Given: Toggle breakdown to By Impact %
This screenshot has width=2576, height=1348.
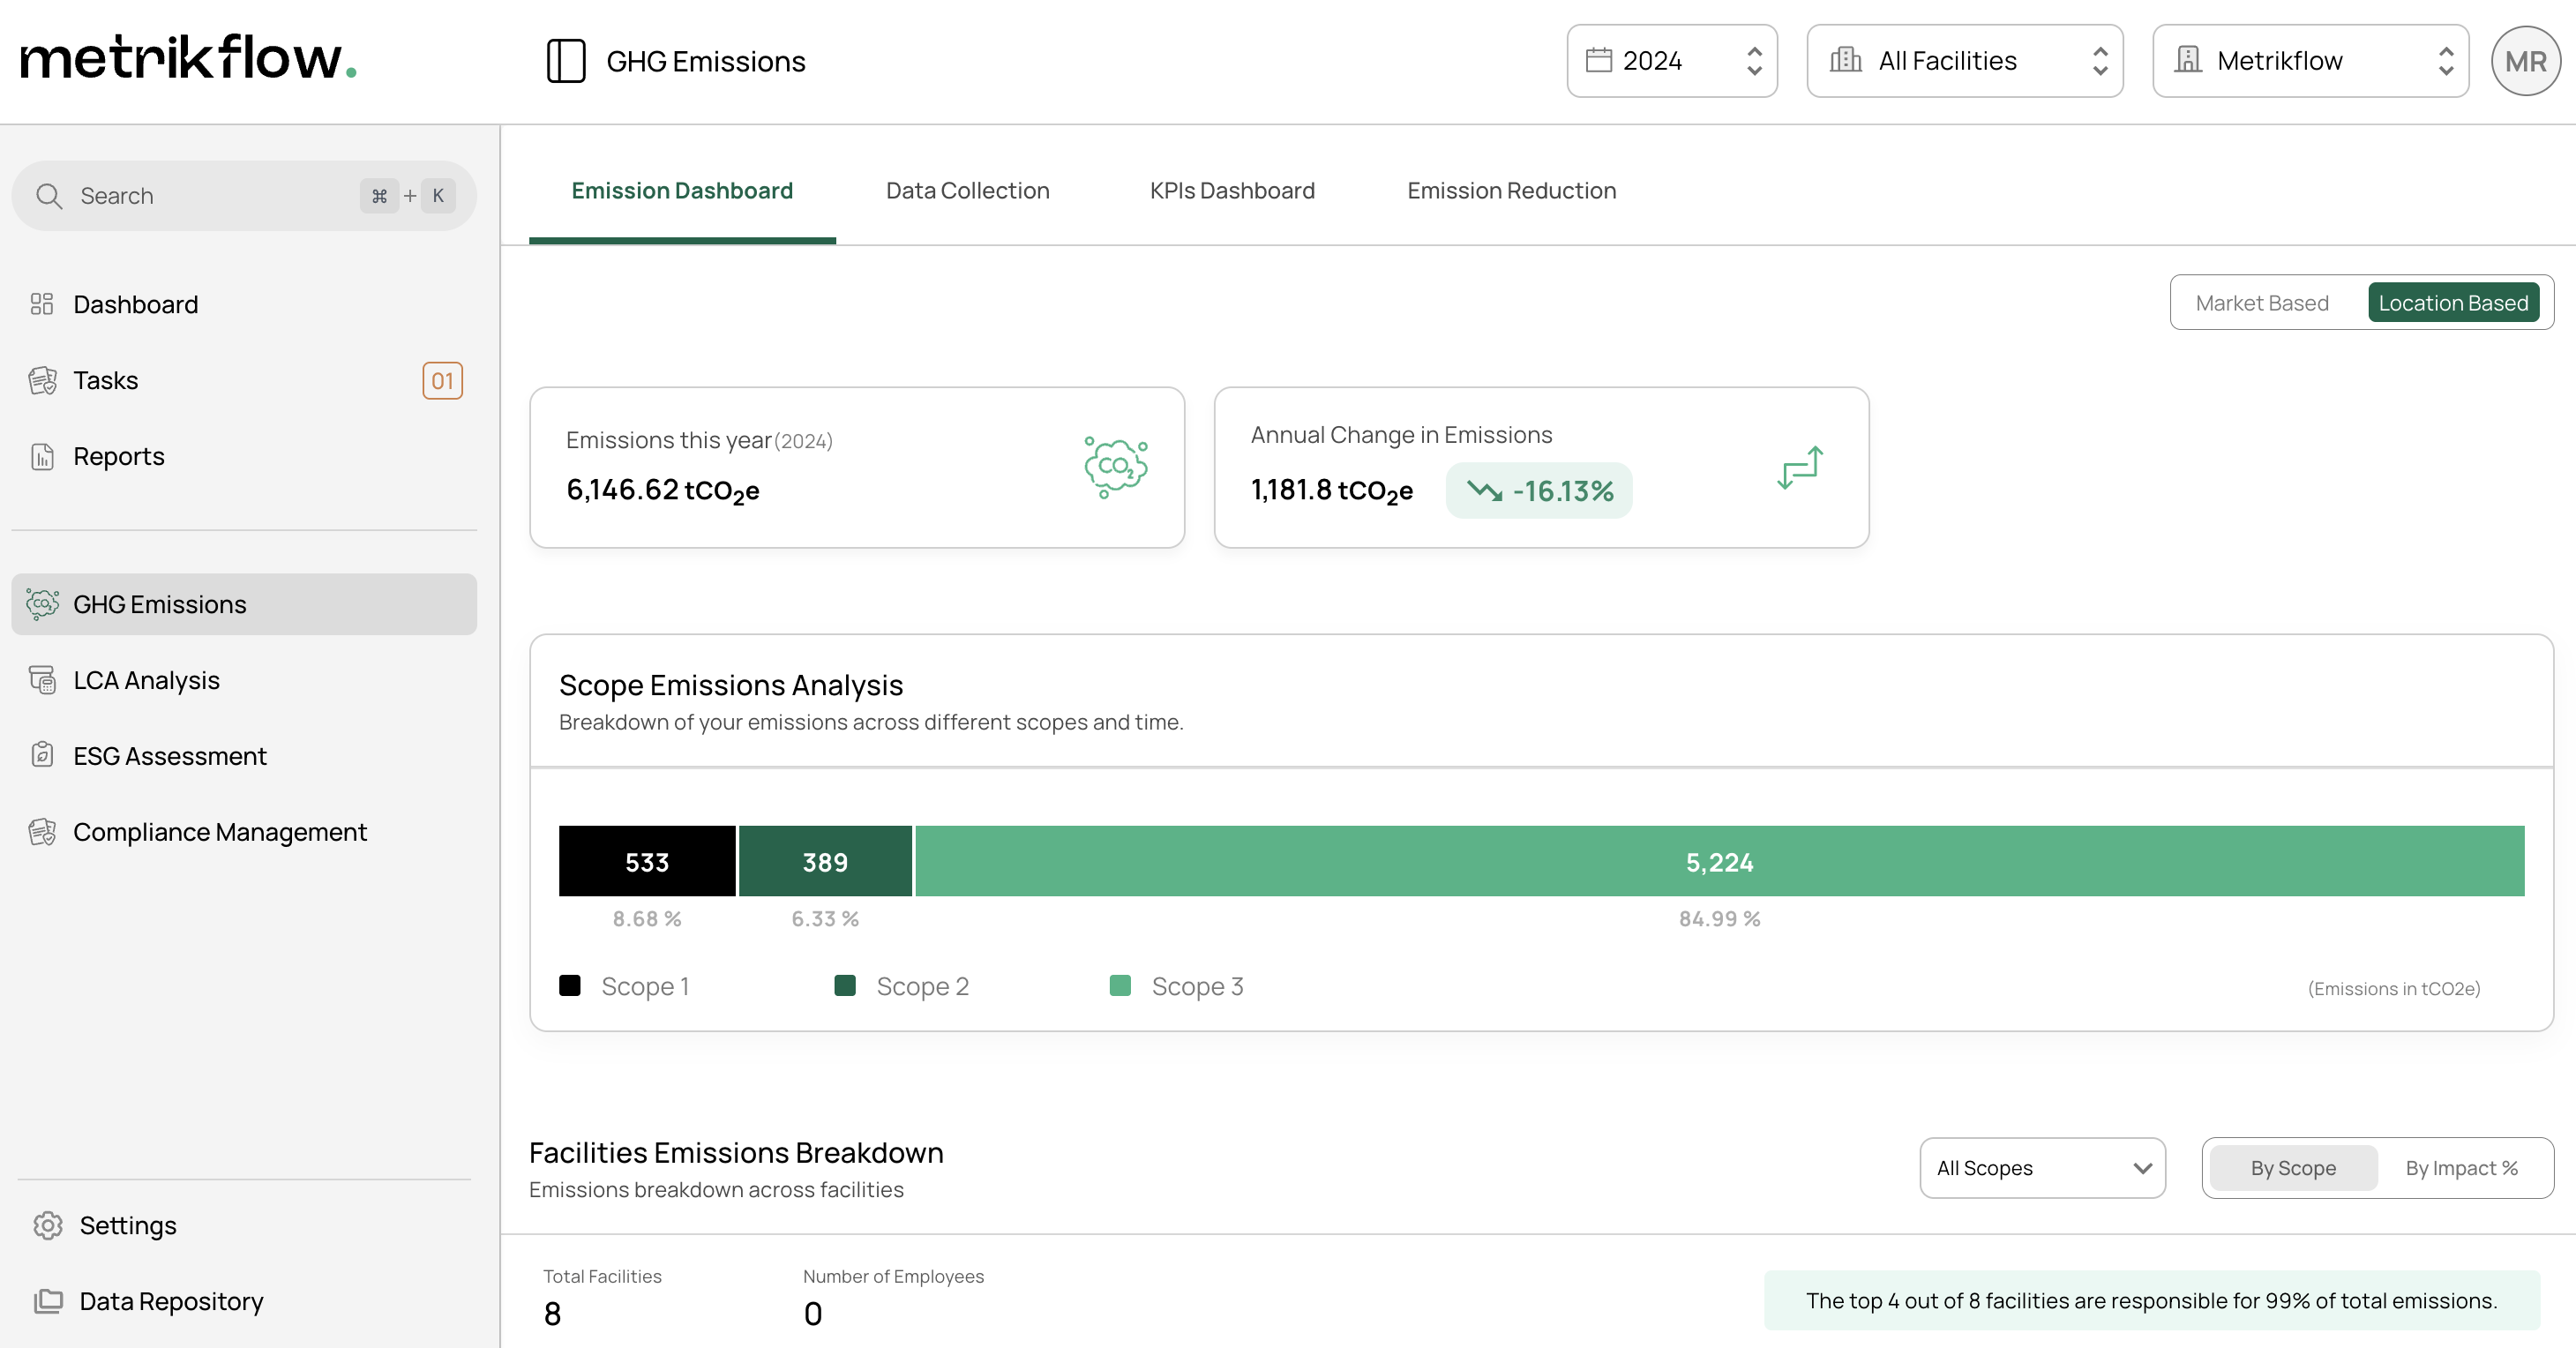Looking at the screenshot, I should coord(2460,1168).
